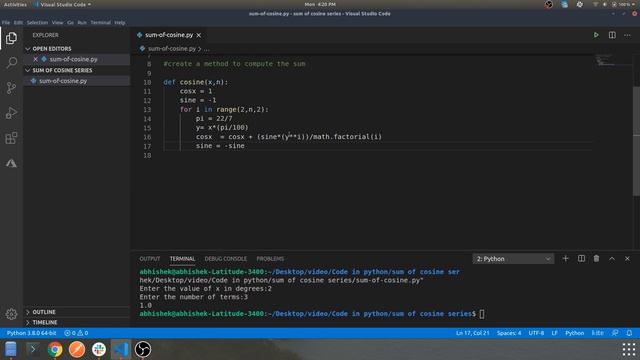Open the Manage gear in activity bar
The image size is (640, 360).
11,313
